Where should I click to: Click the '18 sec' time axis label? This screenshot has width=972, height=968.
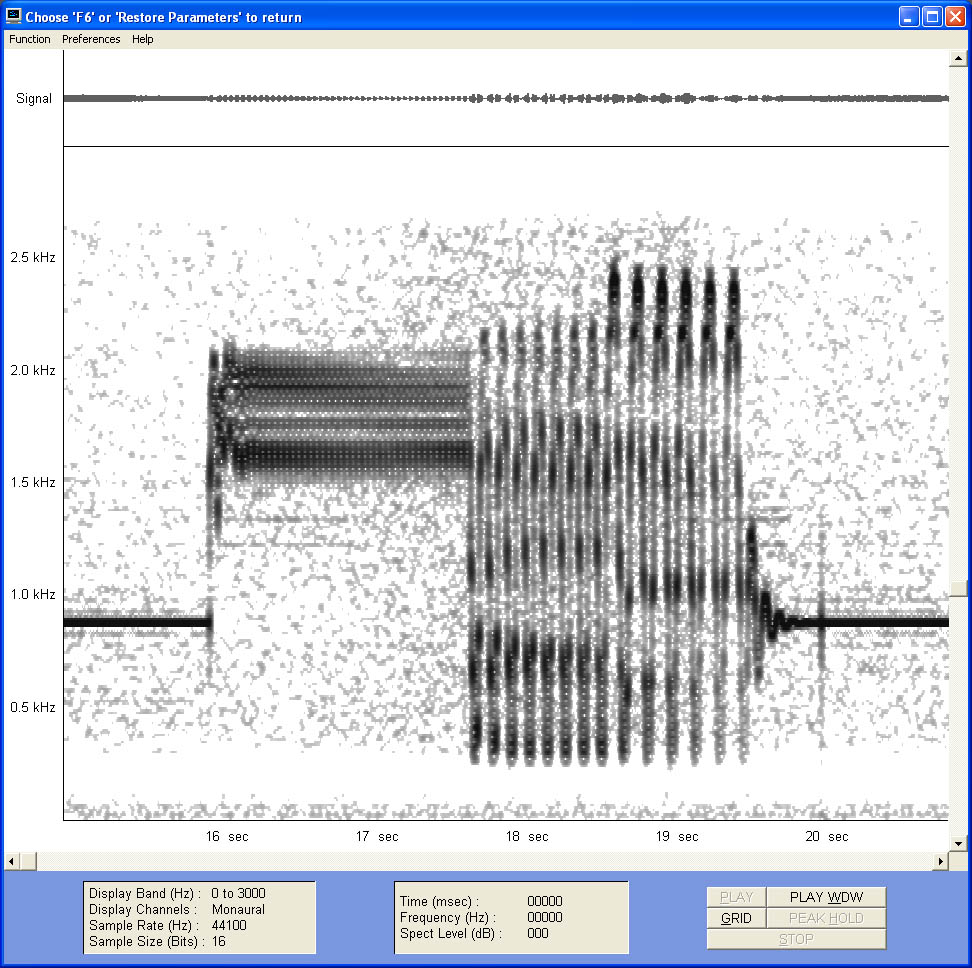(x=527, y=837)
